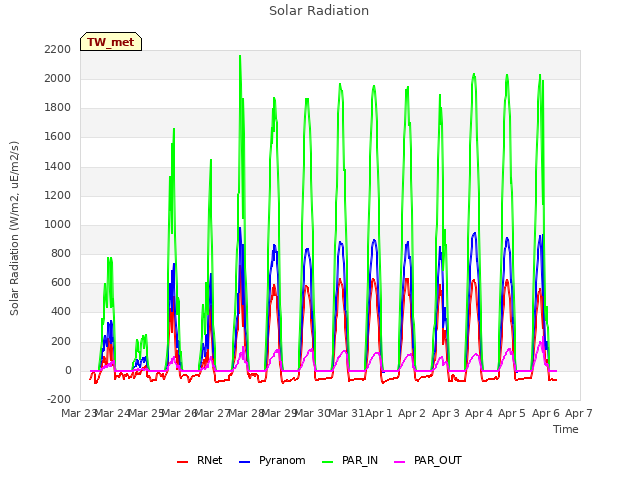Click the magenta PAR_OUT legend color marker
This screenshot has width=640, height=480.
point(400,462)
